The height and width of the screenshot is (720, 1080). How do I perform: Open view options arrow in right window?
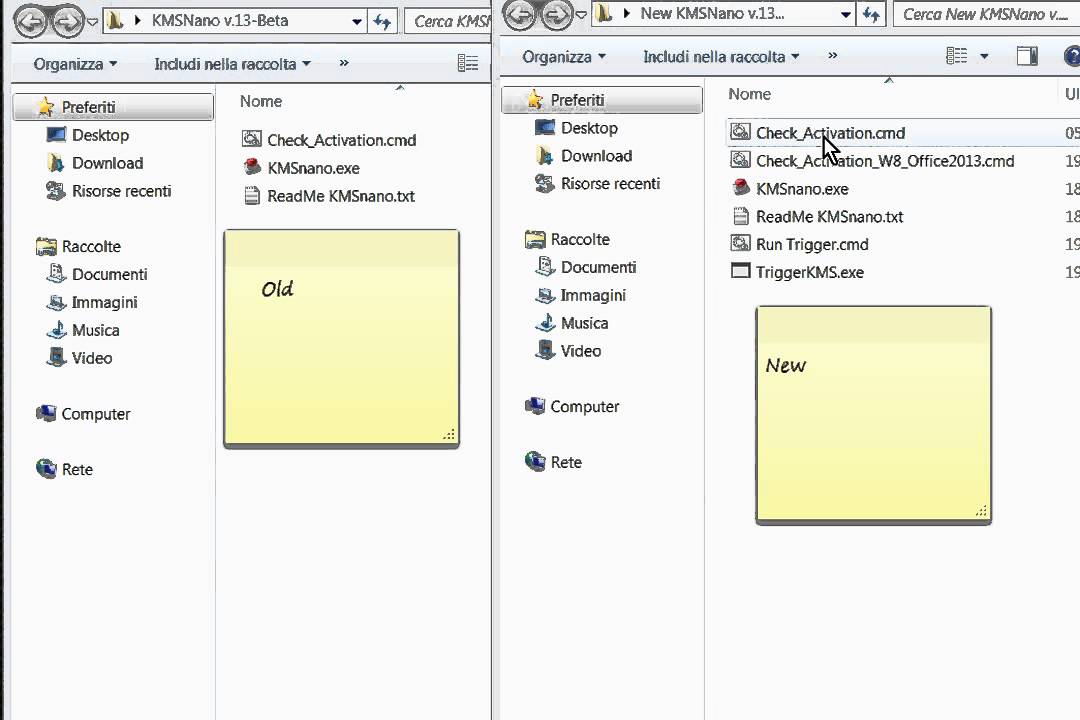tap(984, 56)
